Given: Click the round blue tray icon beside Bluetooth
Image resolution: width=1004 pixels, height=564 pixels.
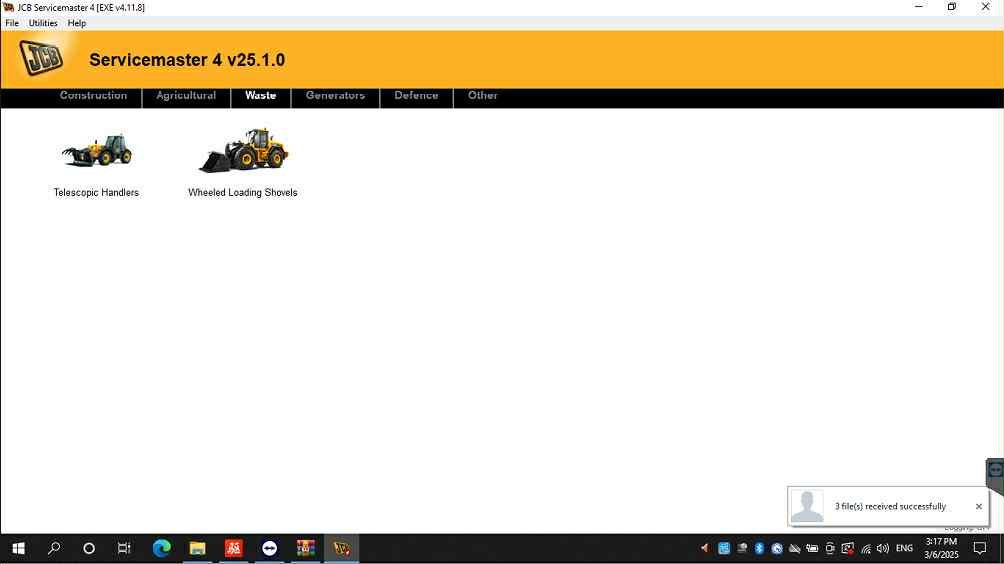Looking at the screenshot, I should tap(777, 549).
